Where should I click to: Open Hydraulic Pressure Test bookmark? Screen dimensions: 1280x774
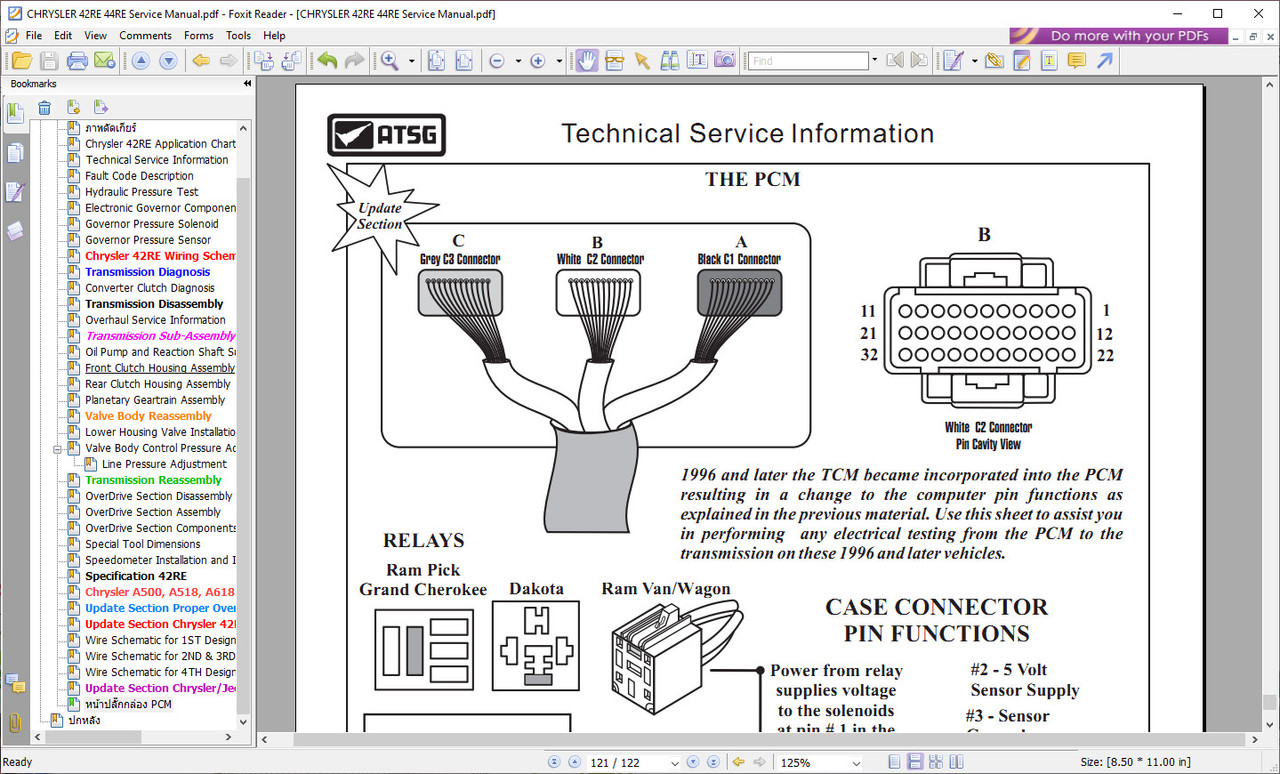(x=142, y=192)
